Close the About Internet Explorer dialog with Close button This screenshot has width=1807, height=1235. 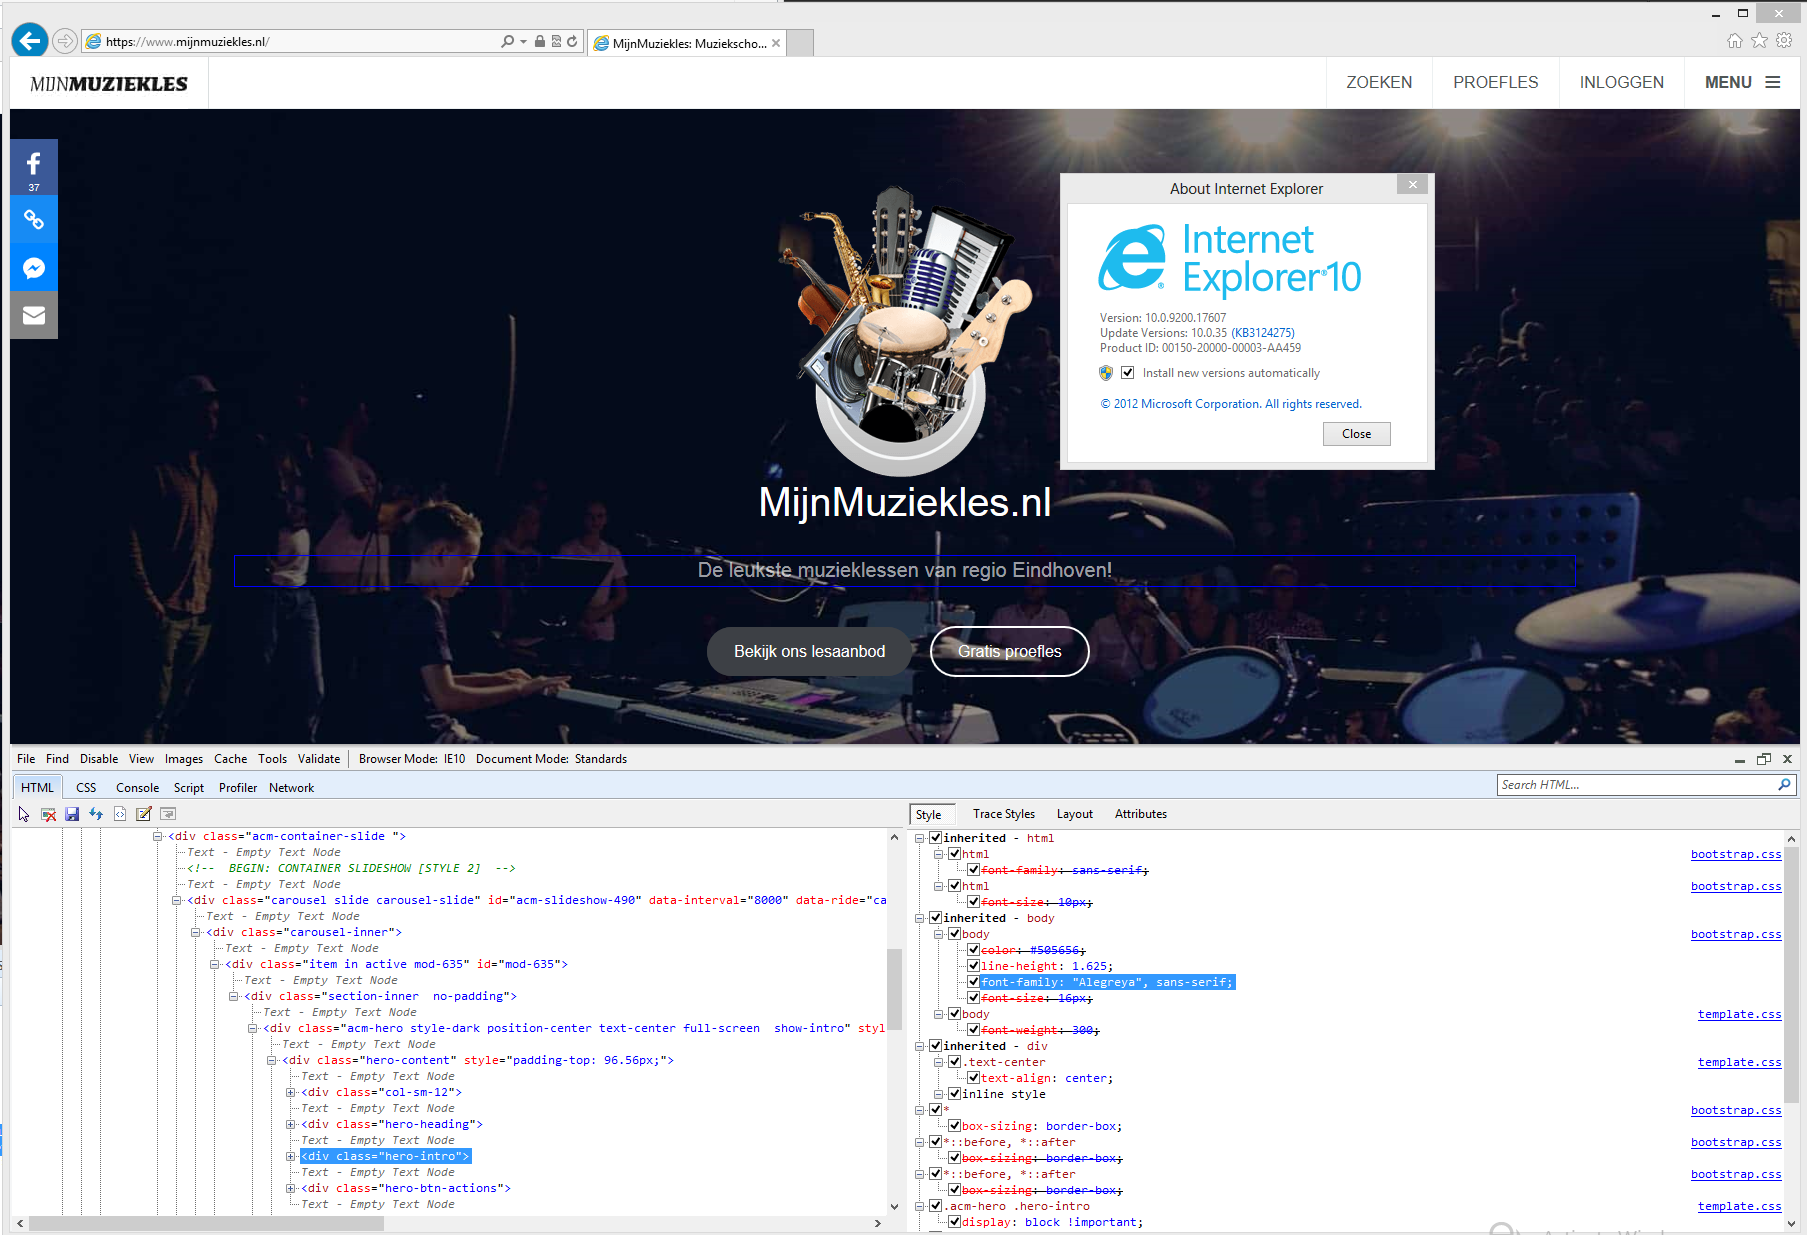(1356, 434)
